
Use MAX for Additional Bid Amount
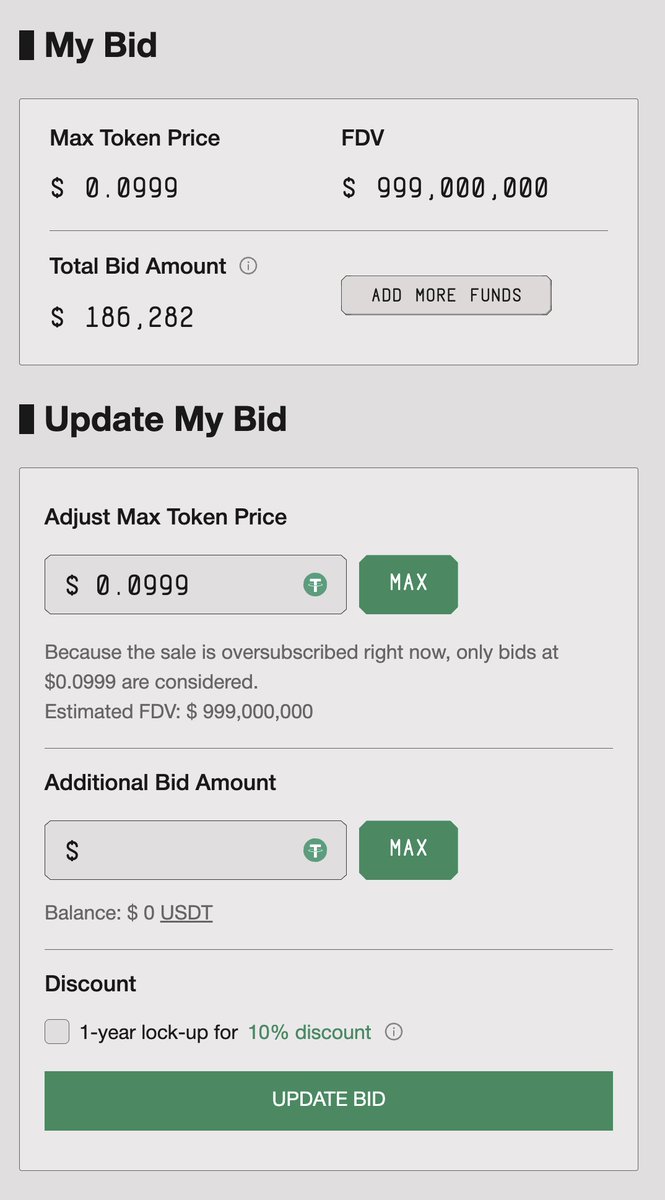click(409, 850)
